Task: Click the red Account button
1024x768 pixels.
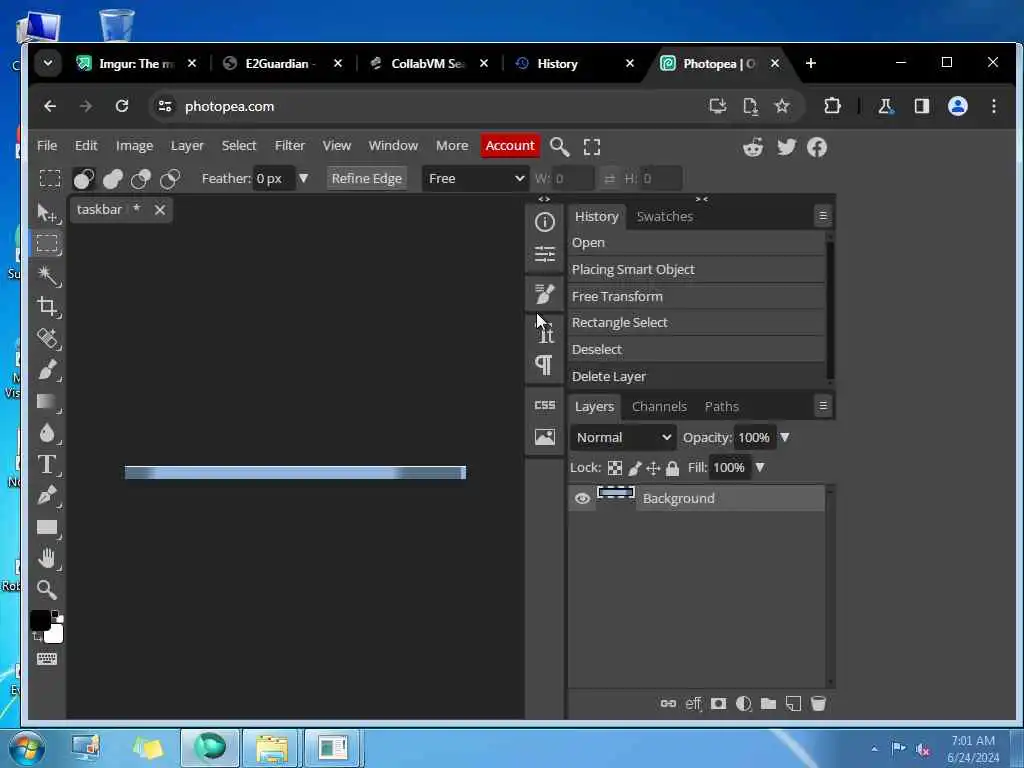Action: coord(510,146)
